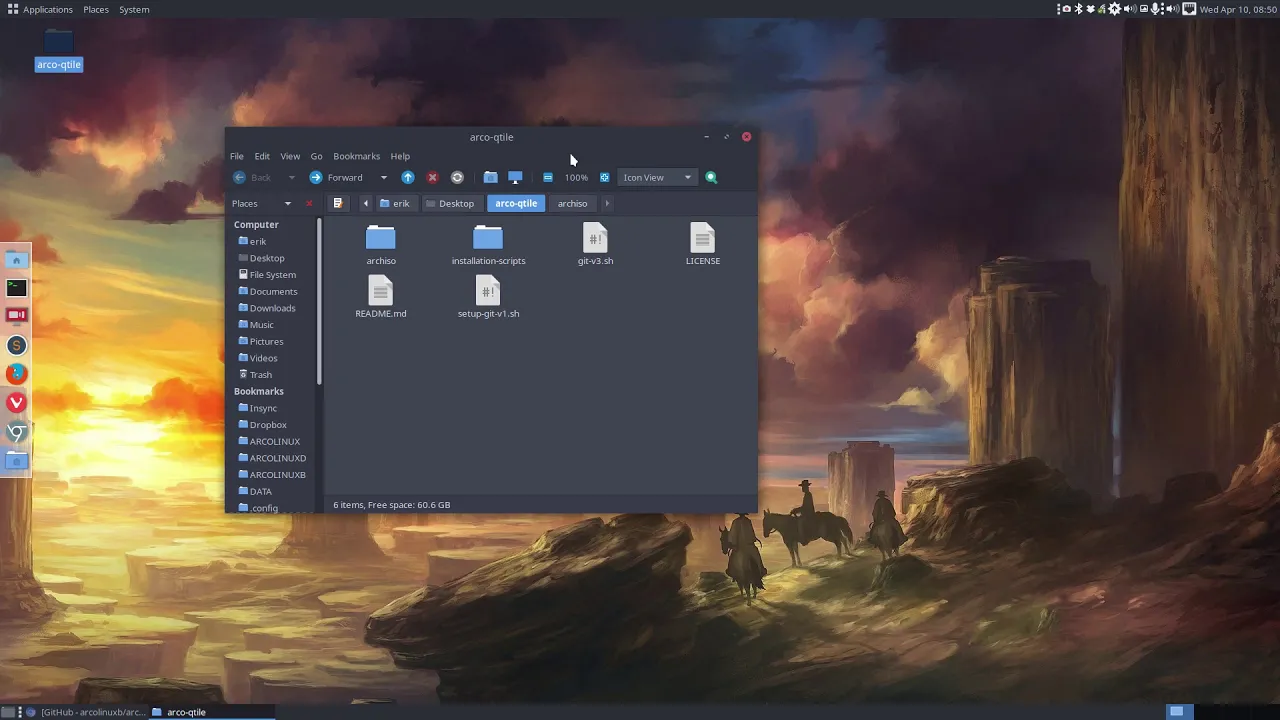Zoom in using the plus icon
Image resolution: width=1280 pixels, height=720 pixels.
(604, 177)
